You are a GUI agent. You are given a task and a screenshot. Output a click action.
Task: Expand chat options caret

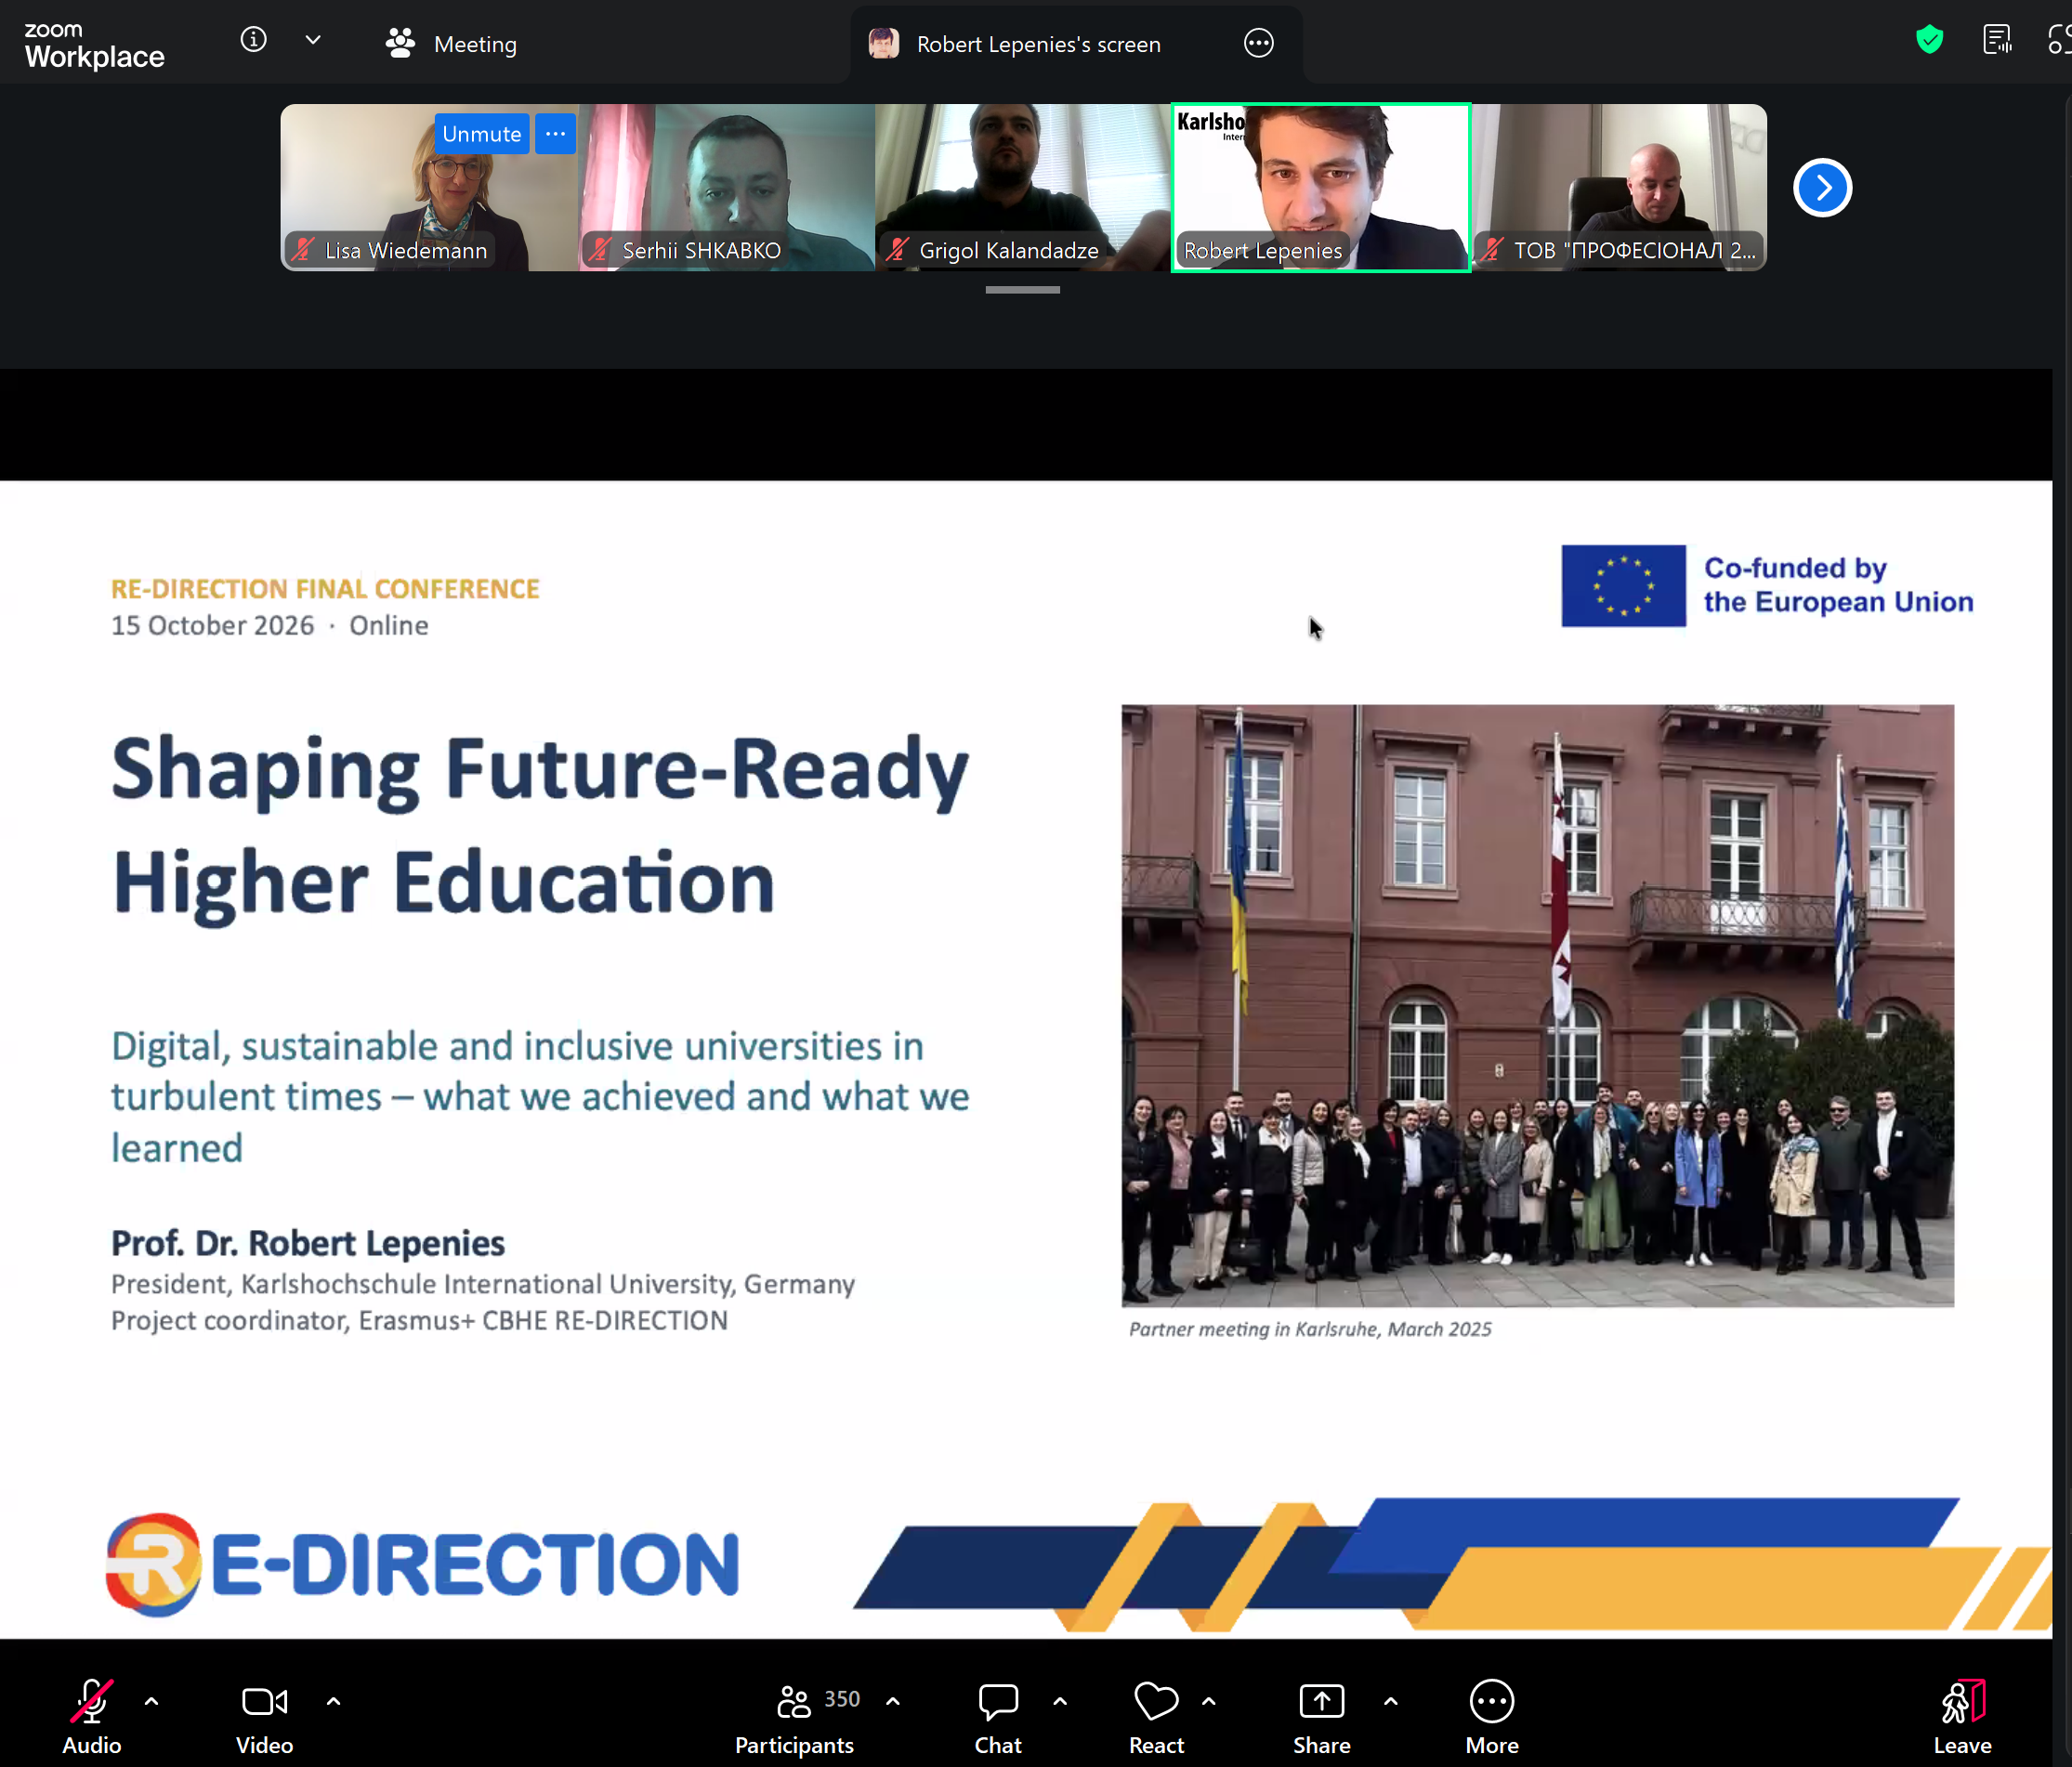(1060, 1700)
